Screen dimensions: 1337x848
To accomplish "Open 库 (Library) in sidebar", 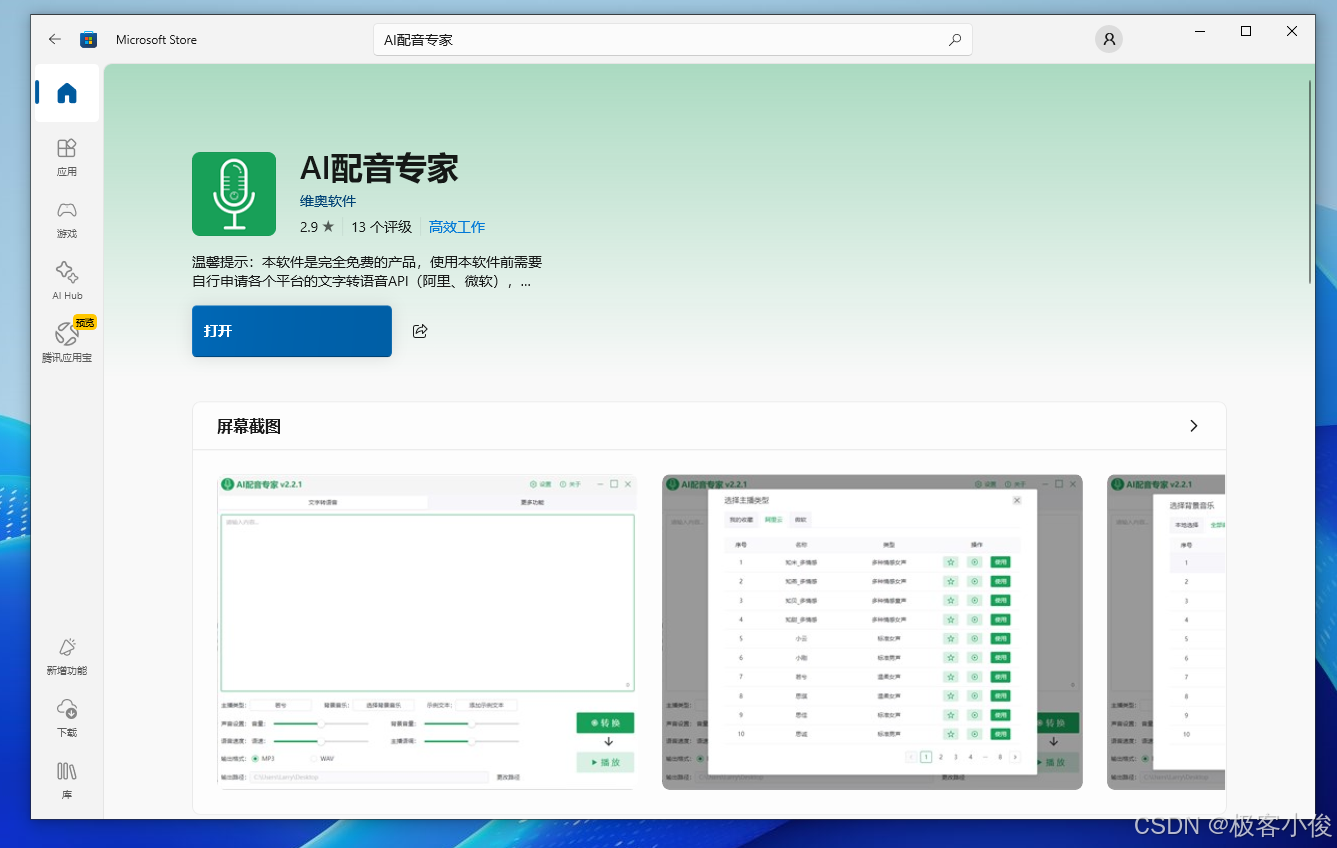I will tap(67, 780).
